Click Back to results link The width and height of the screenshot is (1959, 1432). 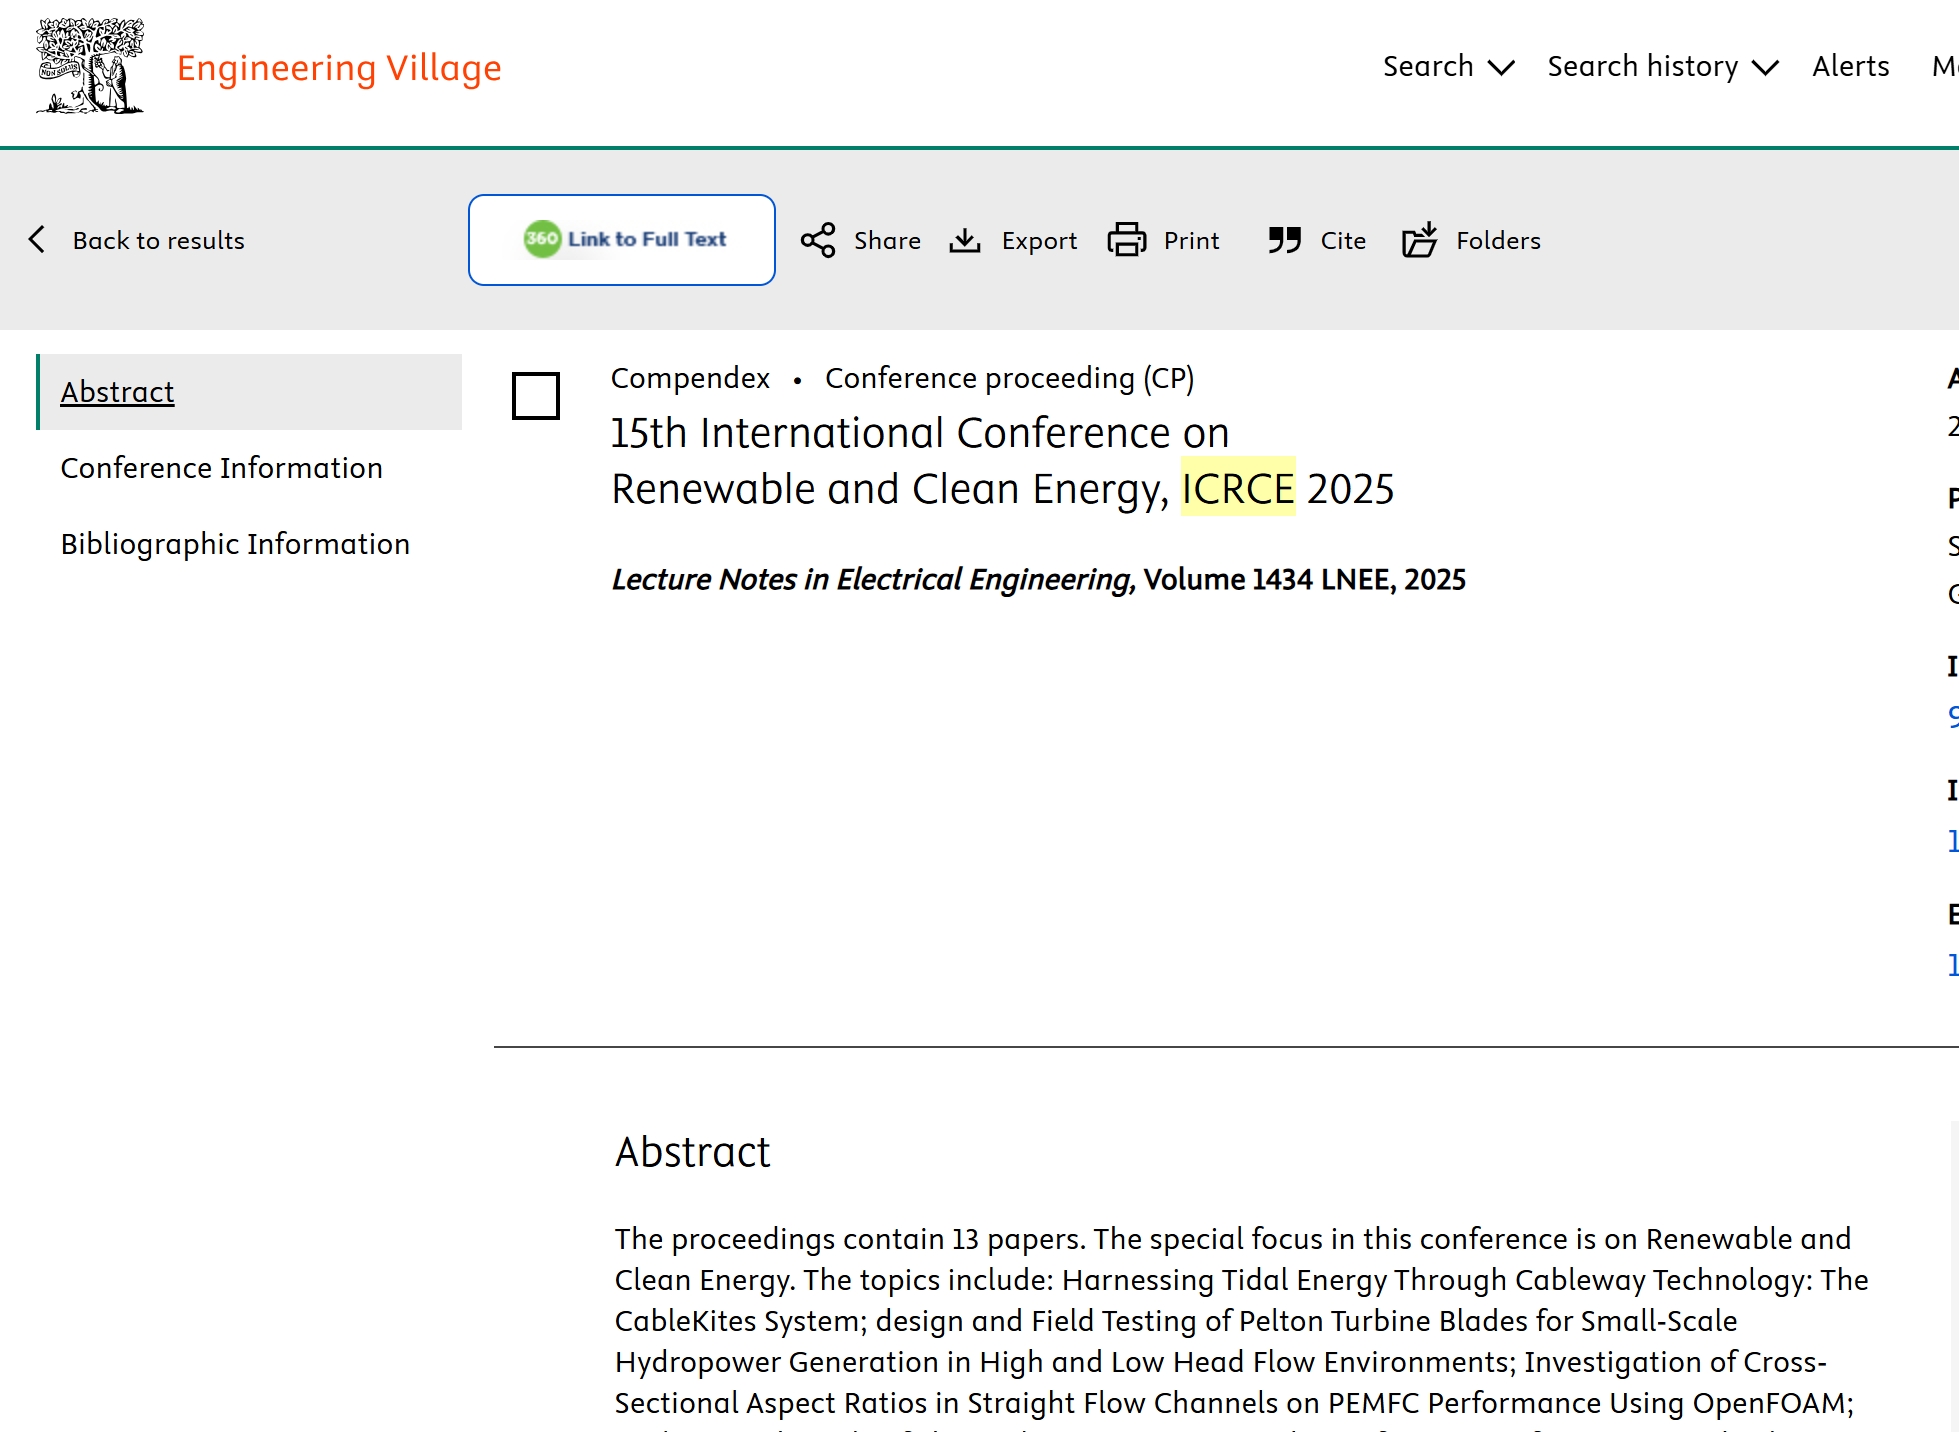(158, 241)
